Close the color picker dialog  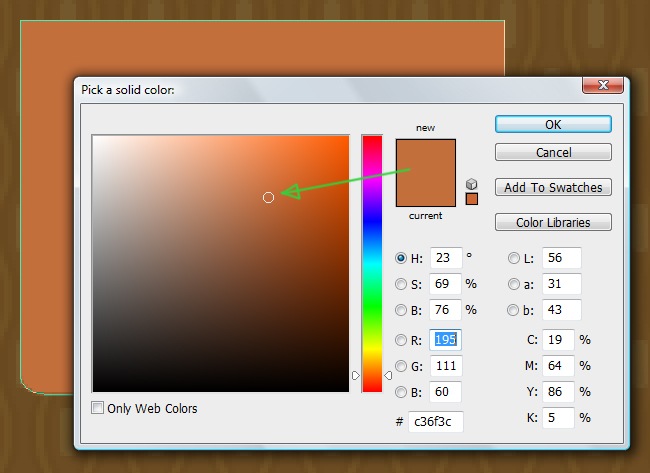pos(604,88)
